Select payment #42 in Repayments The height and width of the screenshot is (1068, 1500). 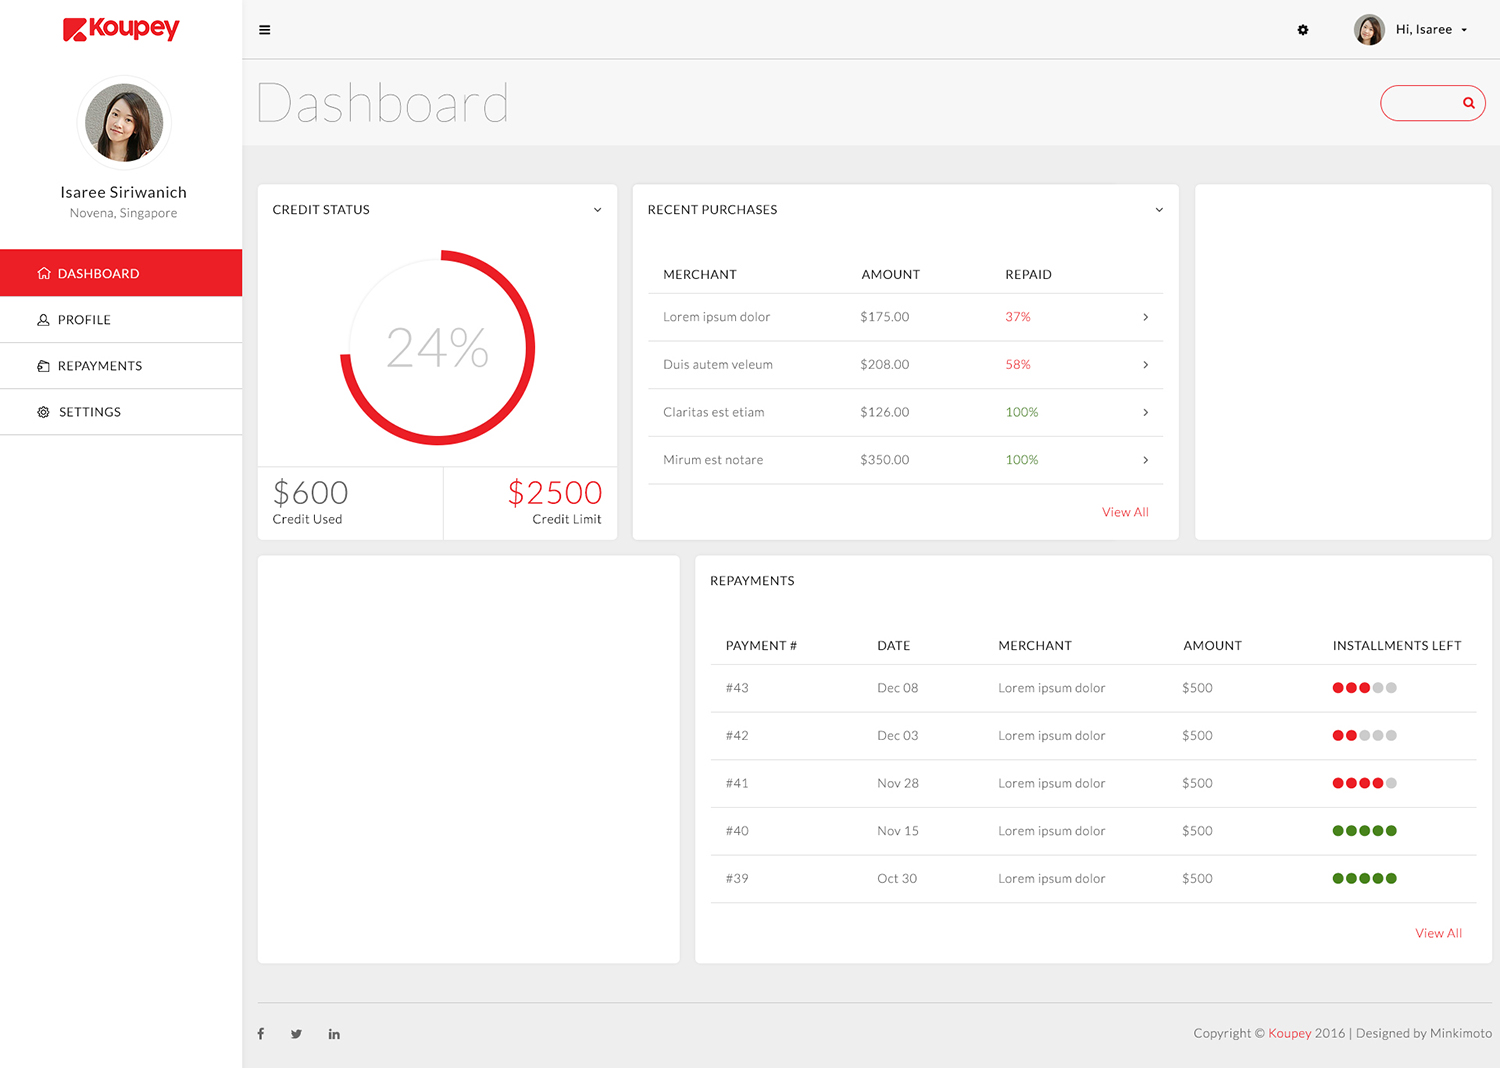(x=737, y=736)
